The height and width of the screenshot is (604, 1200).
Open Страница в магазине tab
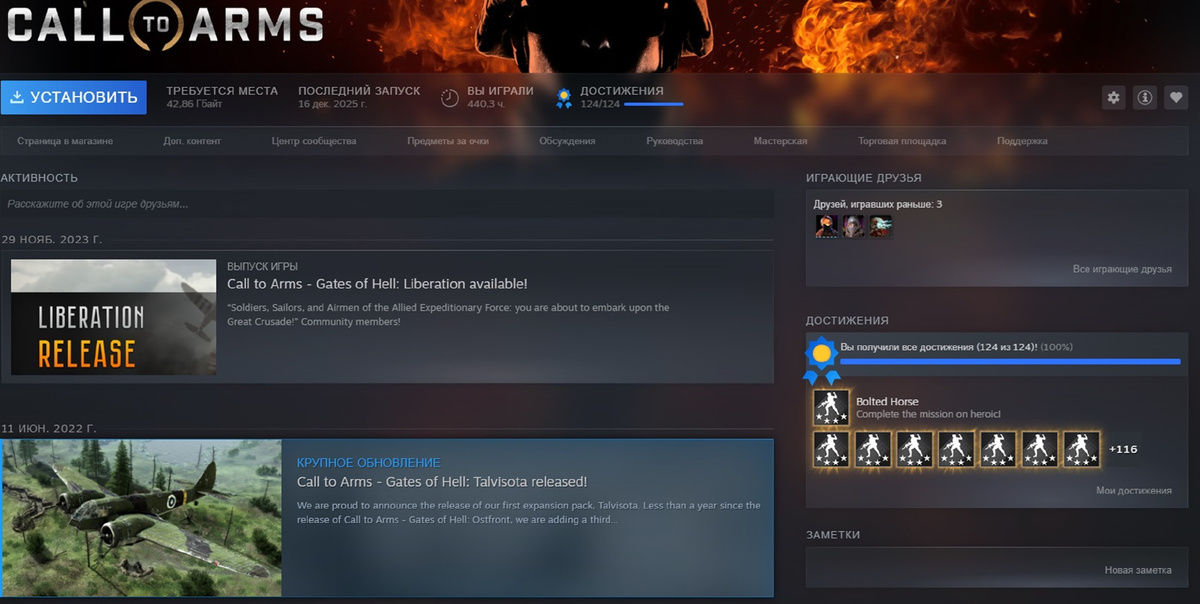pyautogui.click(x=65, y=141)
